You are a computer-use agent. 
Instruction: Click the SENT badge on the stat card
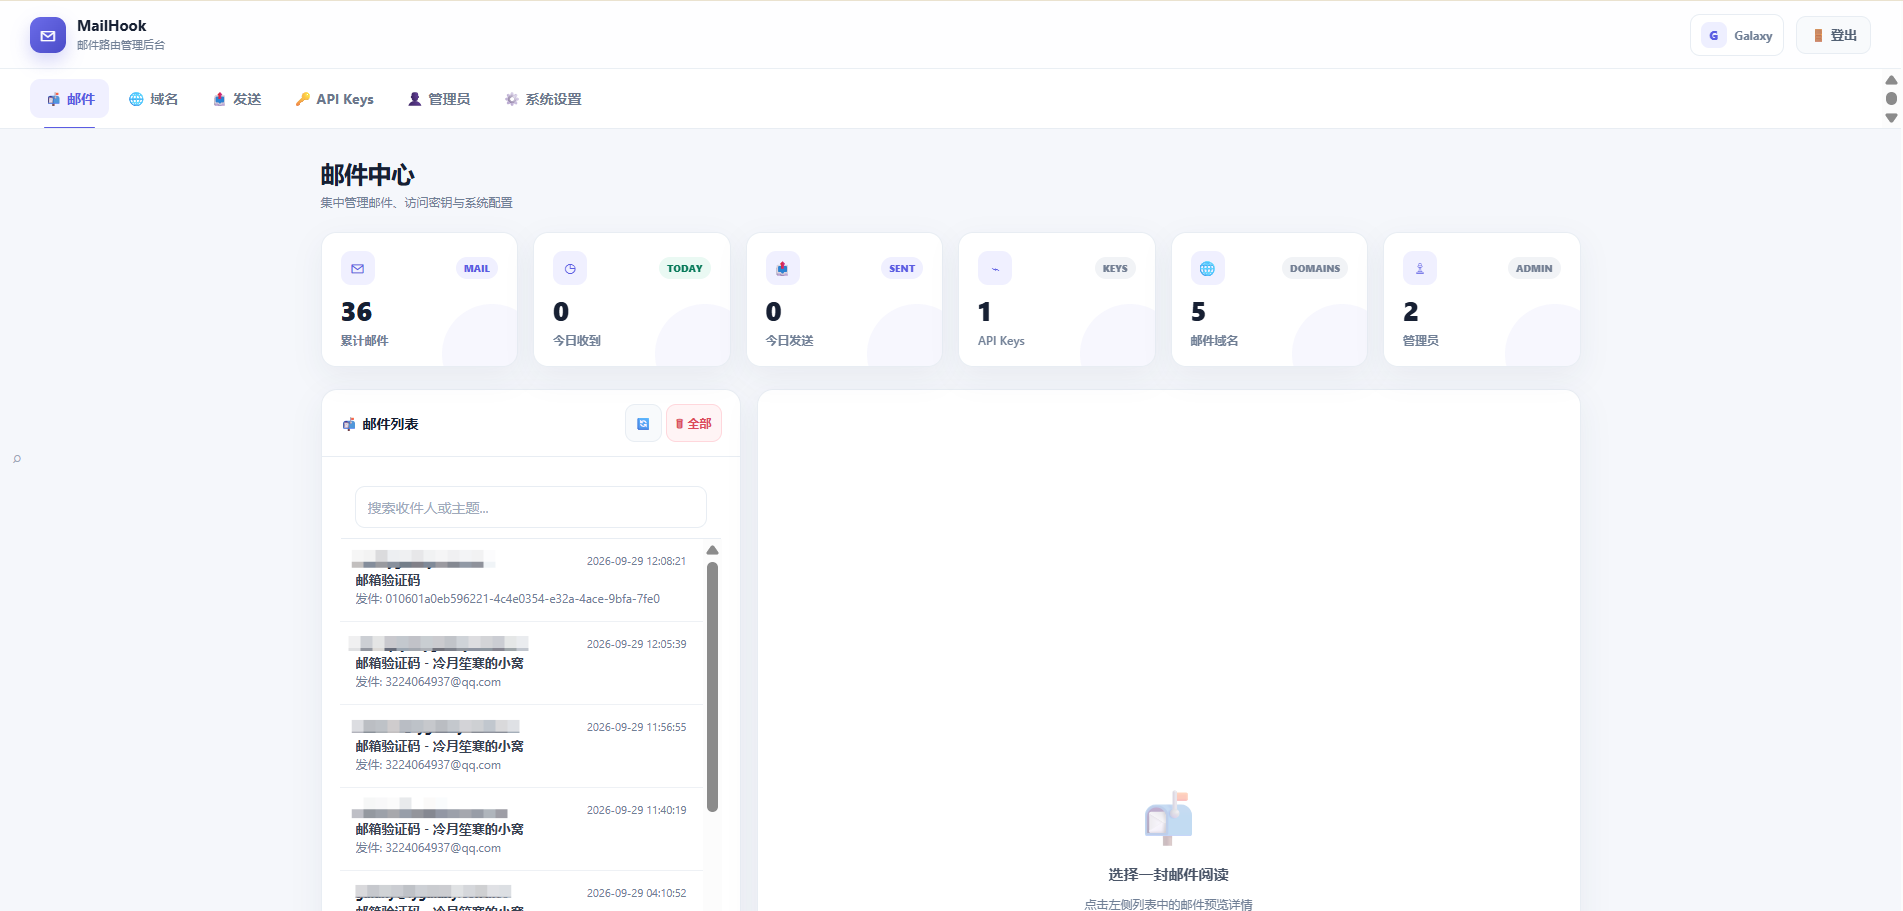point(902,268)
